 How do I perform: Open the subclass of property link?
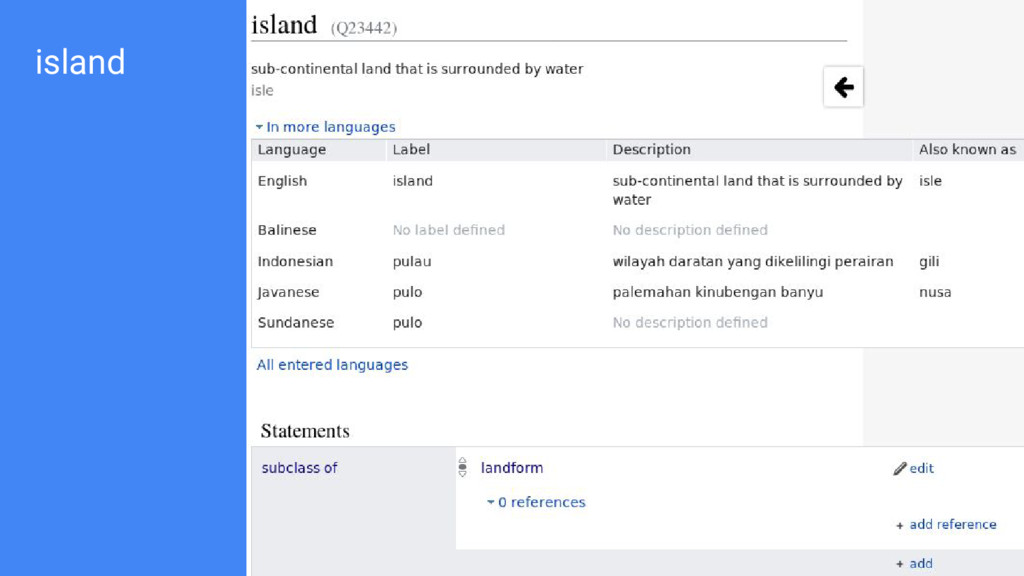click(299, 468)
